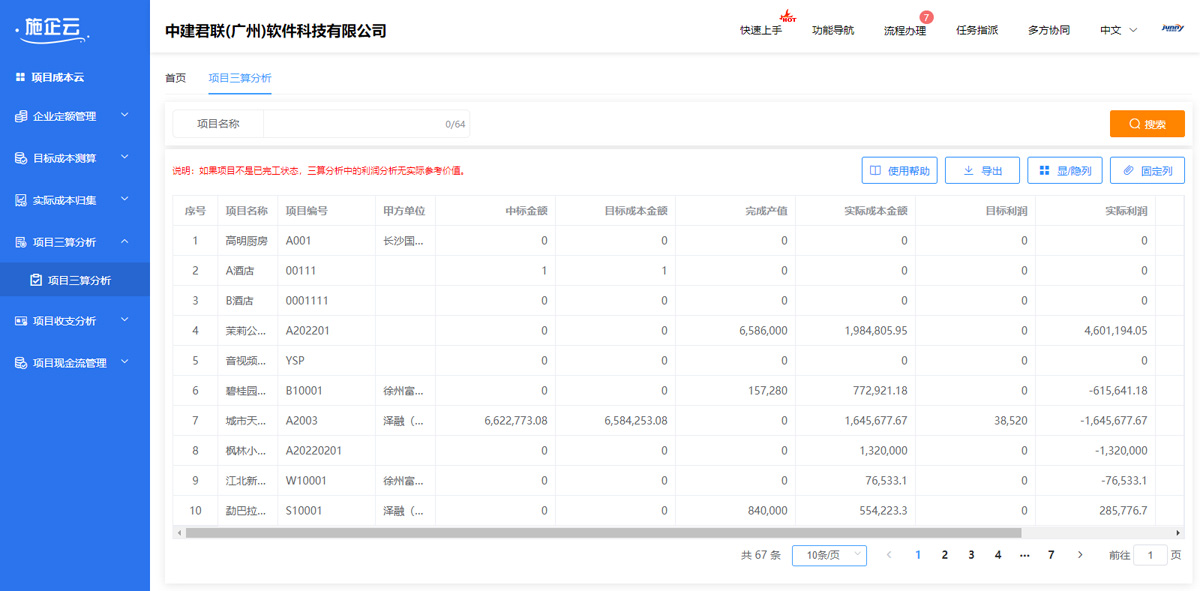Click project code A202201 cell
The width and height of the screenshot is (1200, 591).
pyautogui.click(x=326, y=331)
